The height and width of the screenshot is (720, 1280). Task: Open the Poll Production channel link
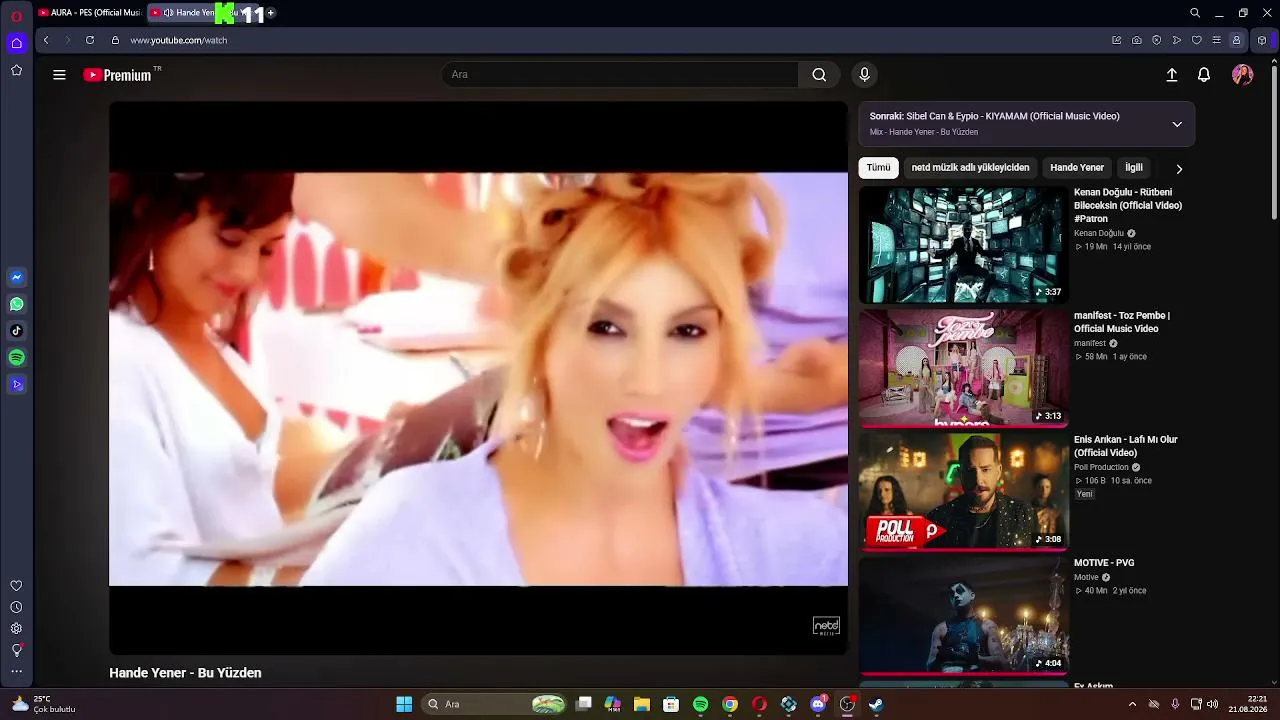(x=1101, y=467)
